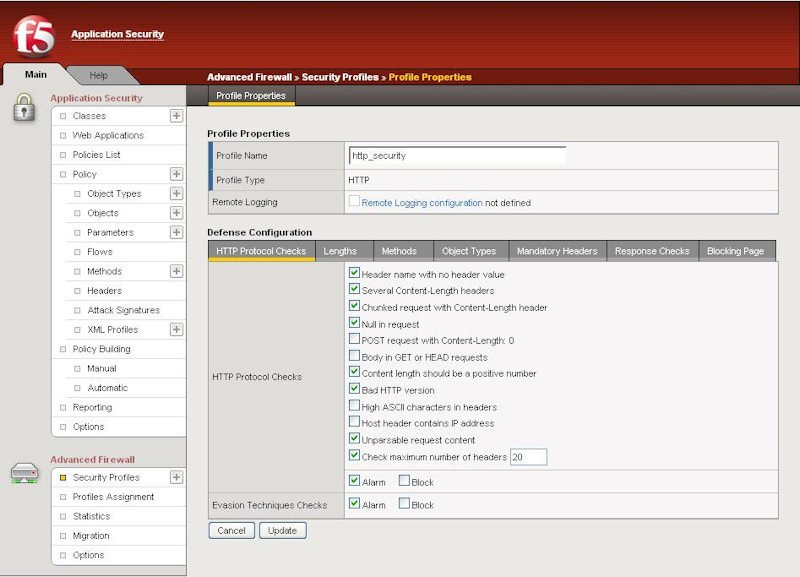Screen dimensions: 800x577
Task: Enable Block for HTTP Protocol Checks
Action: click(x=404, y=481)
